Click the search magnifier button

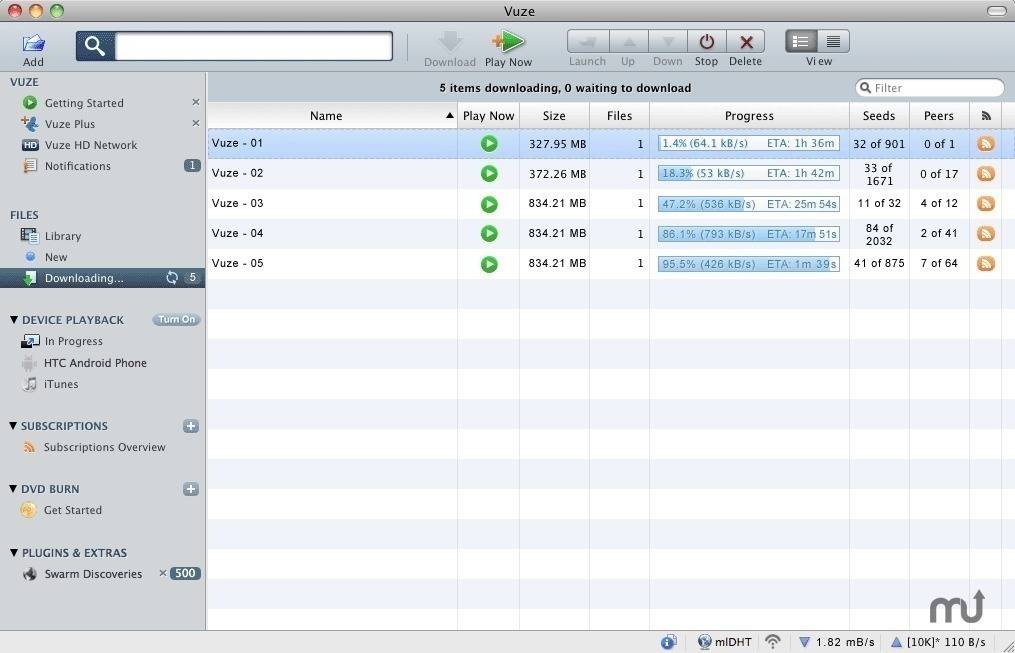pos(95,46)
